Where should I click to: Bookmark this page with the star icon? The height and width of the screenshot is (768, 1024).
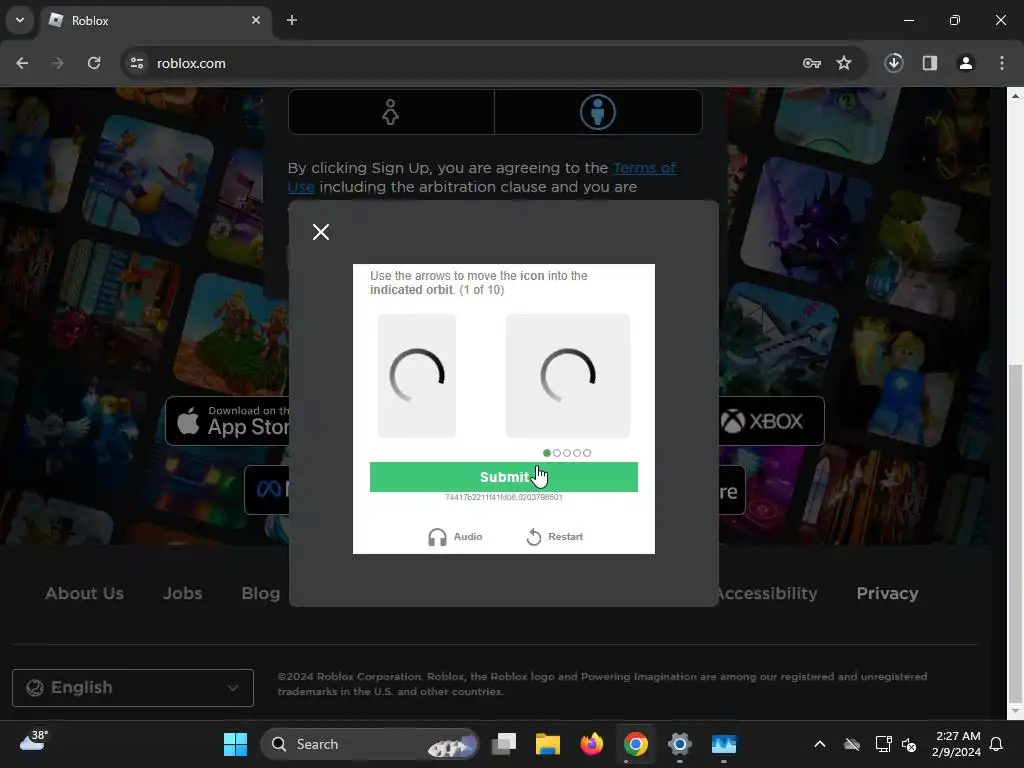844,63
